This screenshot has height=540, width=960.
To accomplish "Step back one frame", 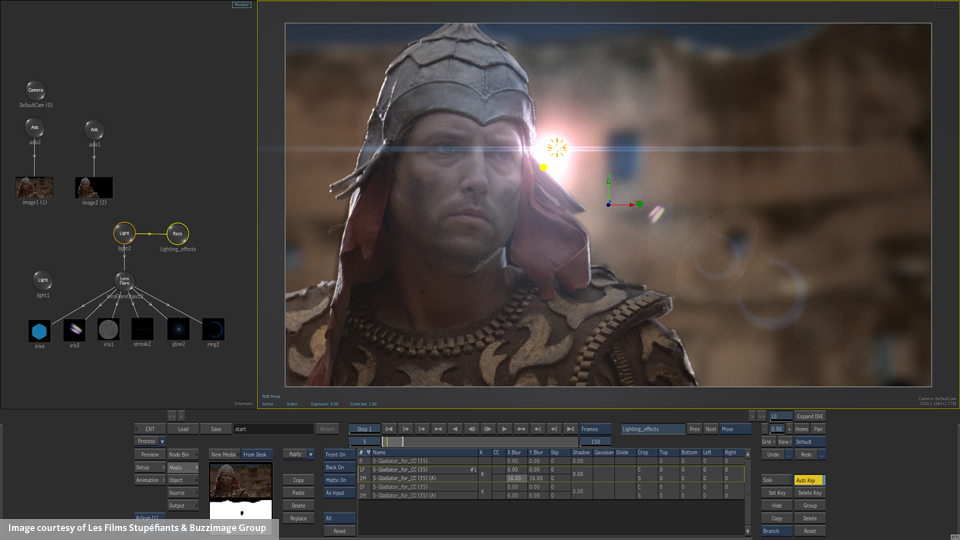I will [471, 429].
